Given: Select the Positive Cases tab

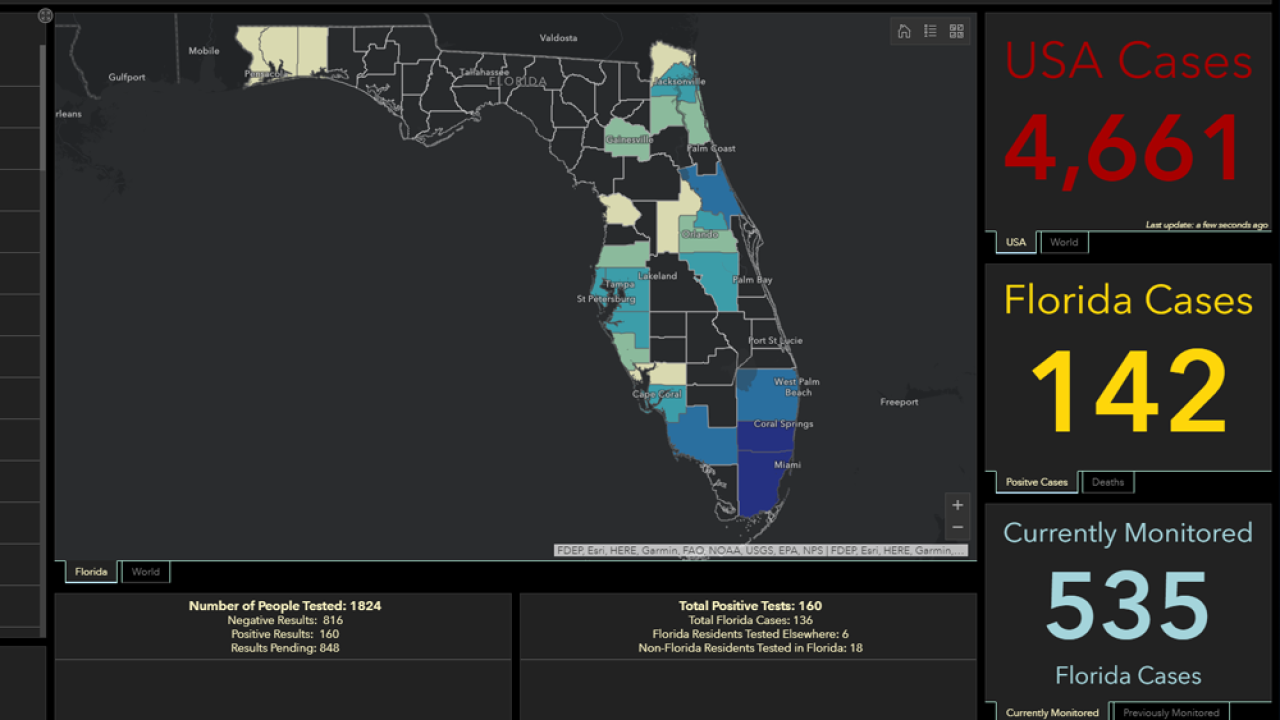Looking at the screenshot, I should pos(1036,482).
